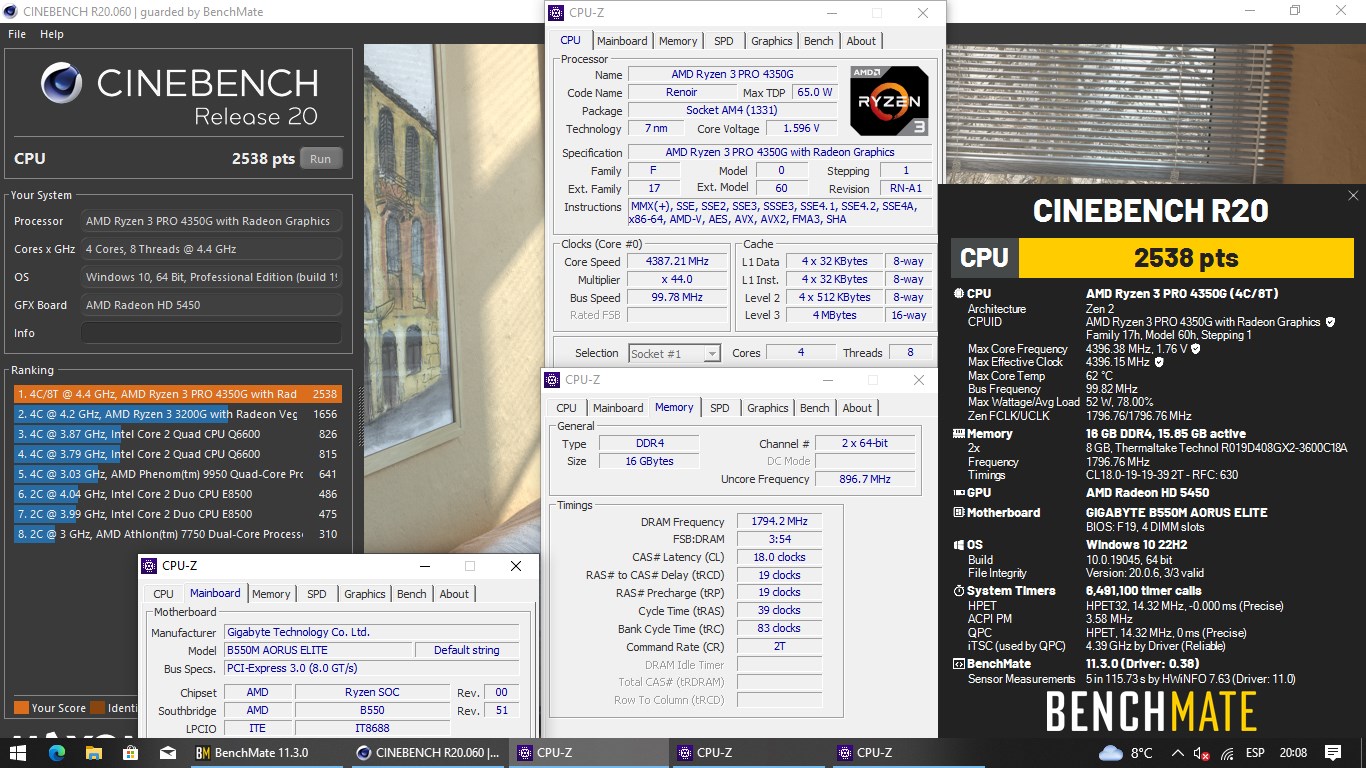Click the shield badge next to Max Core Frequency
Image resolution: width=1366 pixels, height=768 pixels.
(1196, 349)
